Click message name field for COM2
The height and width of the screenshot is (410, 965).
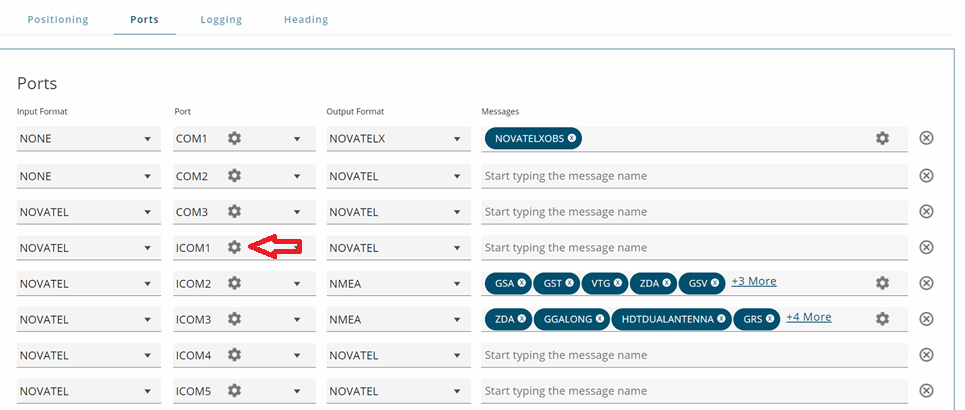694,176
